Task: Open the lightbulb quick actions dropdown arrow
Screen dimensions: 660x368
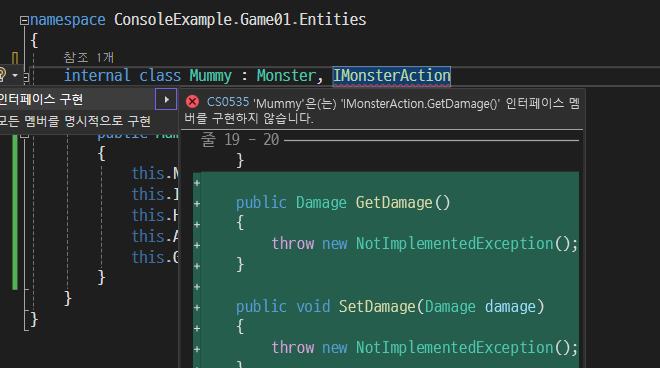Action: (x=15, y=76)
